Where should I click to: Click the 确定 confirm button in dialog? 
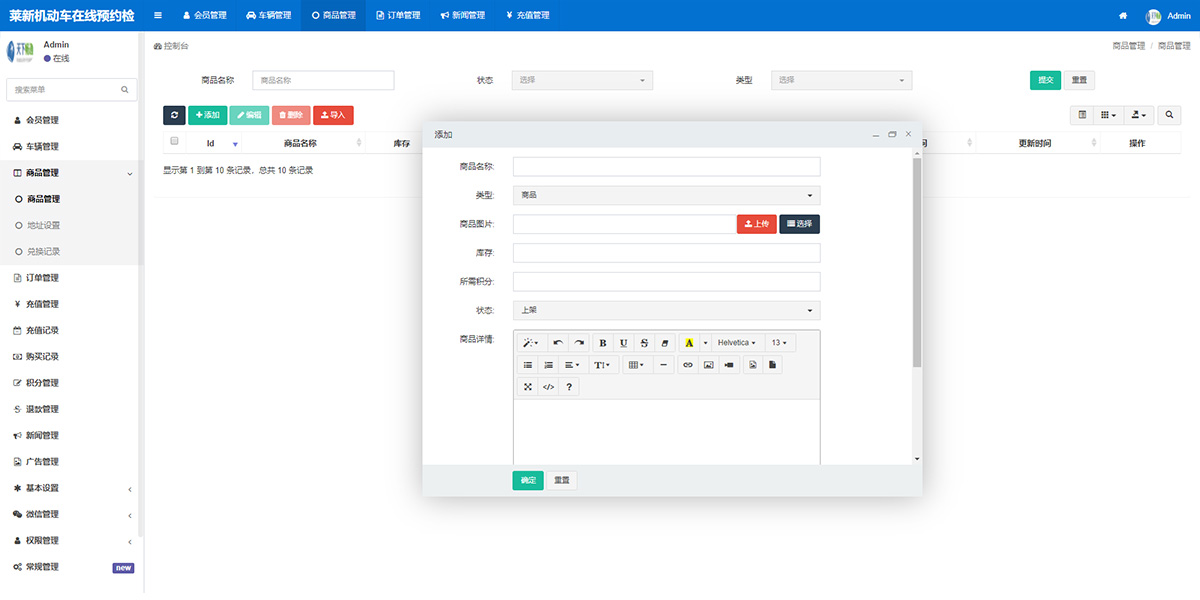click(528, 481)
